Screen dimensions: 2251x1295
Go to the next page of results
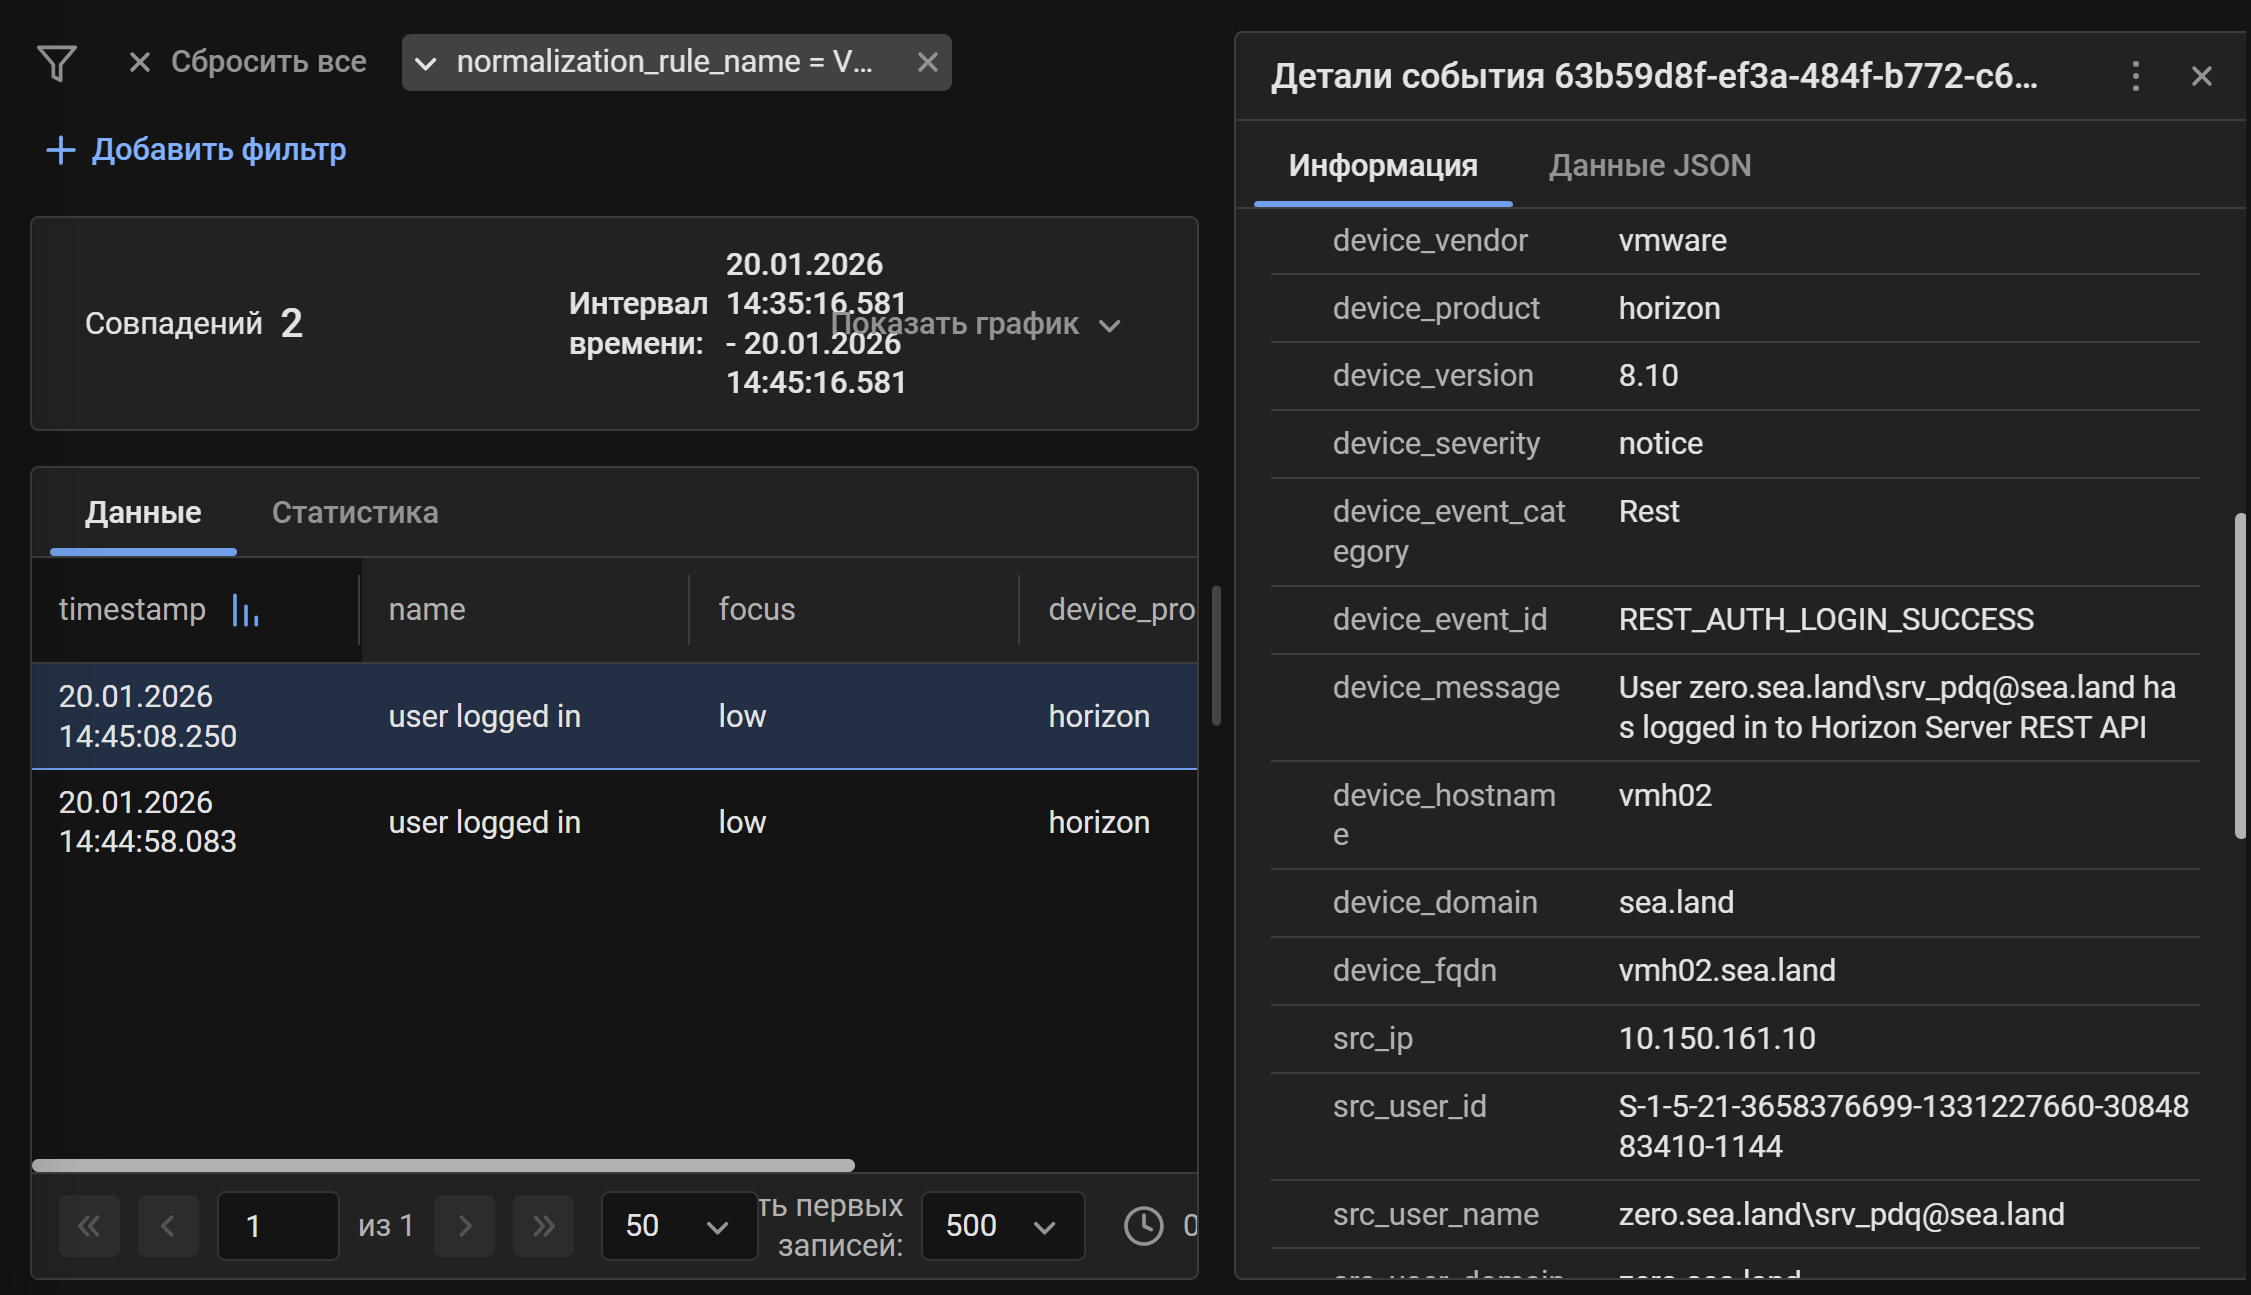pyautogui.click(x=464, y=1225)
